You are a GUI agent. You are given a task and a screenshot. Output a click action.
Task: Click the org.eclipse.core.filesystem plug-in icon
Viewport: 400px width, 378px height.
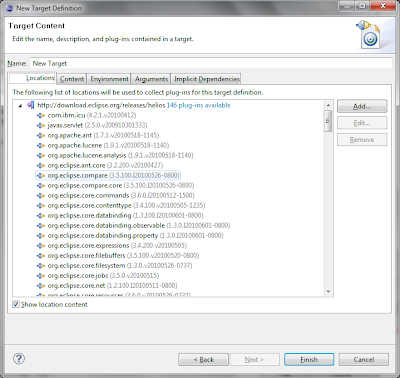click(41, 266)
